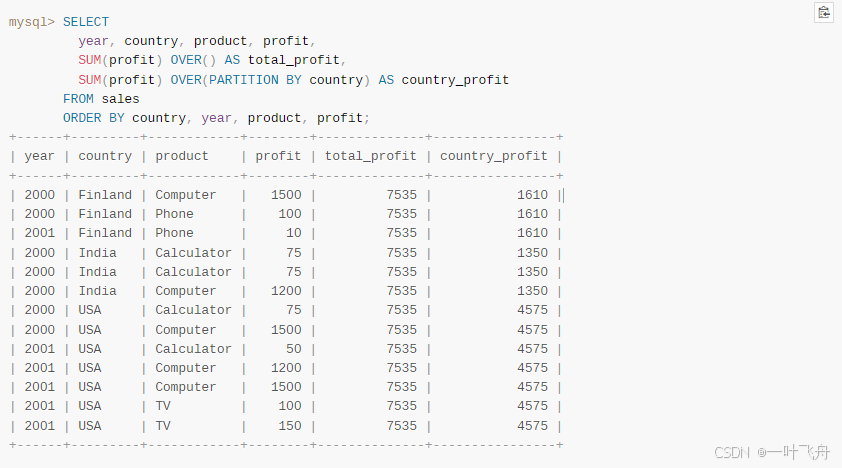Click the total_profit alias in the SQL query
This screenshot has width=842, height=468.
click(x=294, y=60)
